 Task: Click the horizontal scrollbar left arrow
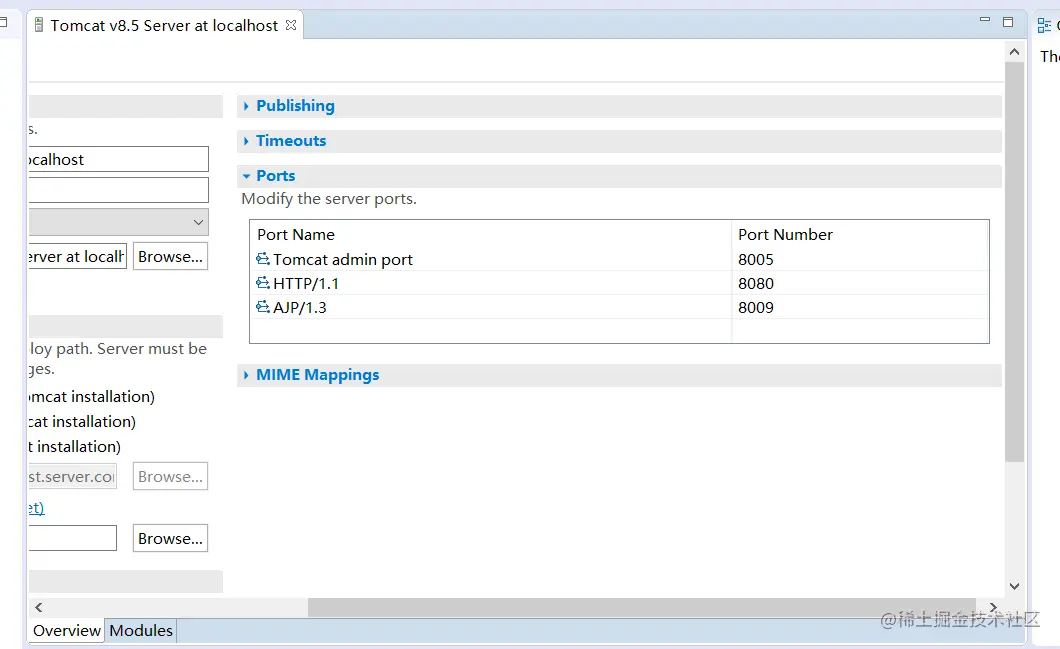pos(39,607)
